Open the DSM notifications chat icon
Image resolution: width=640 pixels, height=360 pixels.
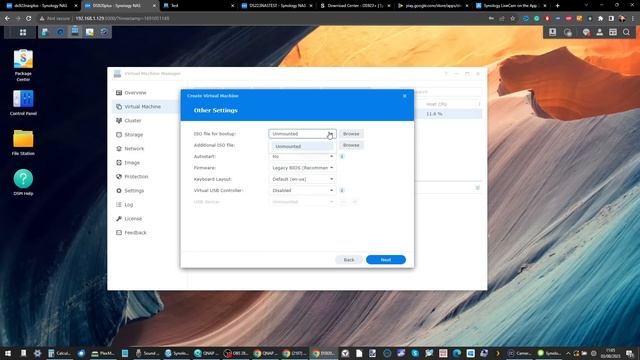(586, 32)
